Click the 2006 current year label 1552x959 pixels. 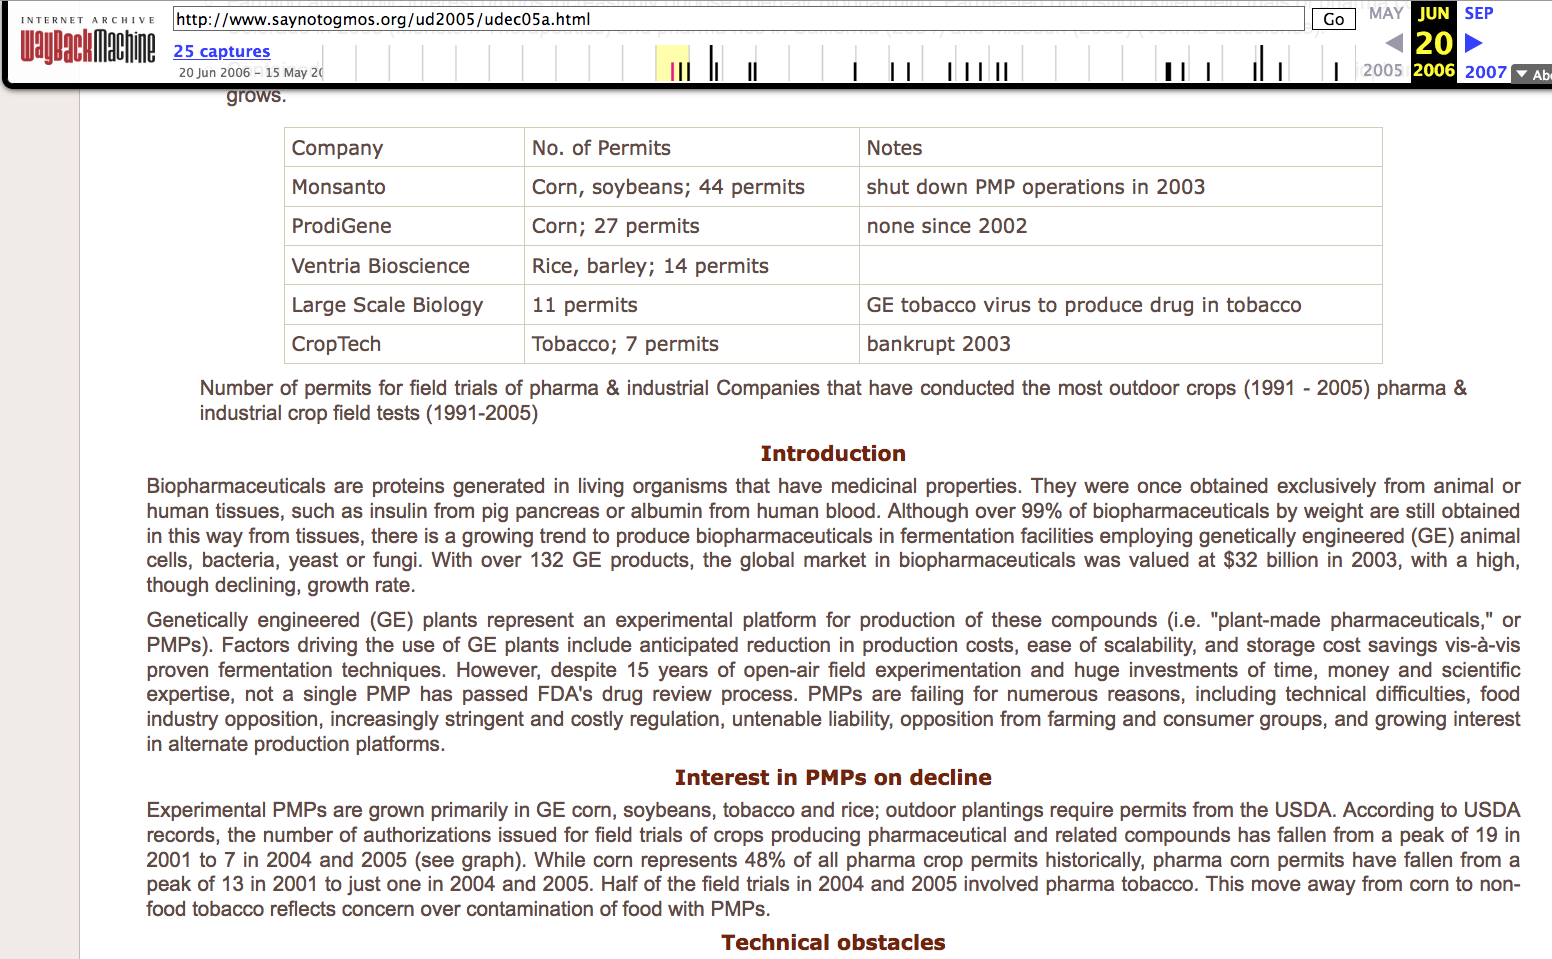pos(1434,70)
